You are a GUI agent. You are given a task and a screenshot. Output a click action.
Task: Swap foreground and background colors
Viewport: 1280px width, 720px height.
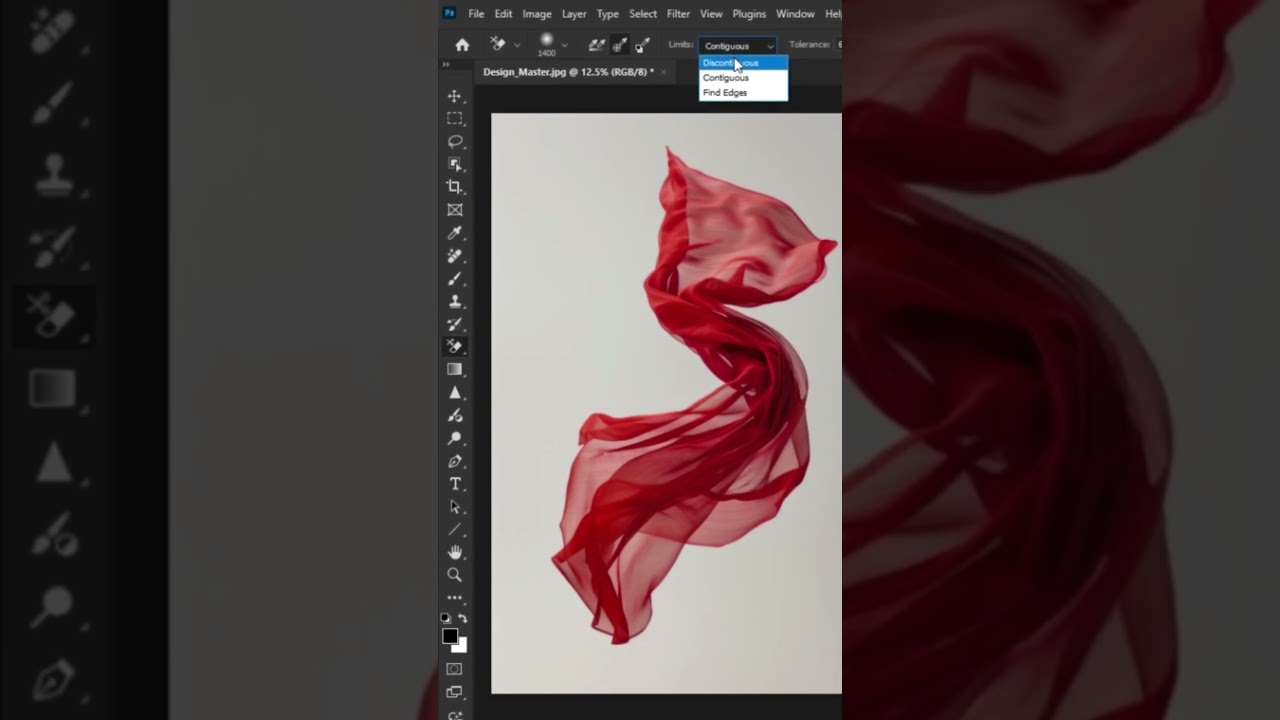(462, 619)
